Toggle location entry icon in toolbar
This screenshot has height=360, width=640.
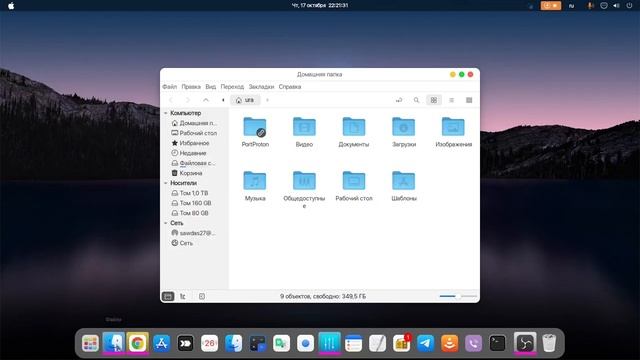point(399,100)
